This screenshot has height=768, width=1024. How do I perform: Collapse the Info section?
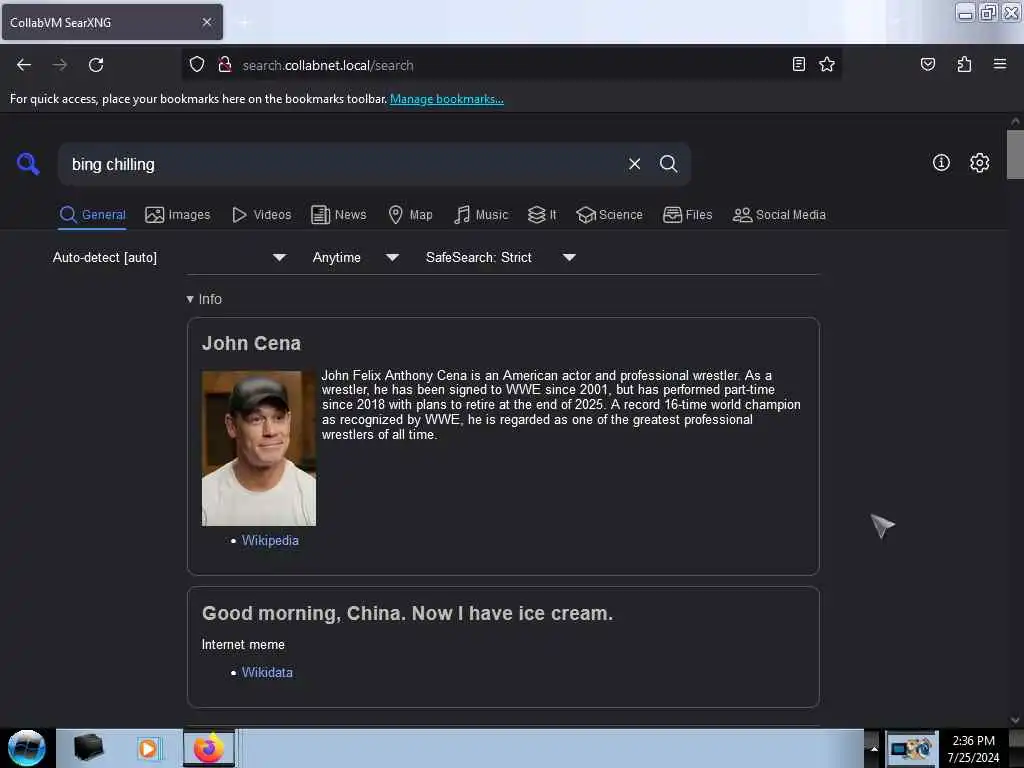pos(204,299)
